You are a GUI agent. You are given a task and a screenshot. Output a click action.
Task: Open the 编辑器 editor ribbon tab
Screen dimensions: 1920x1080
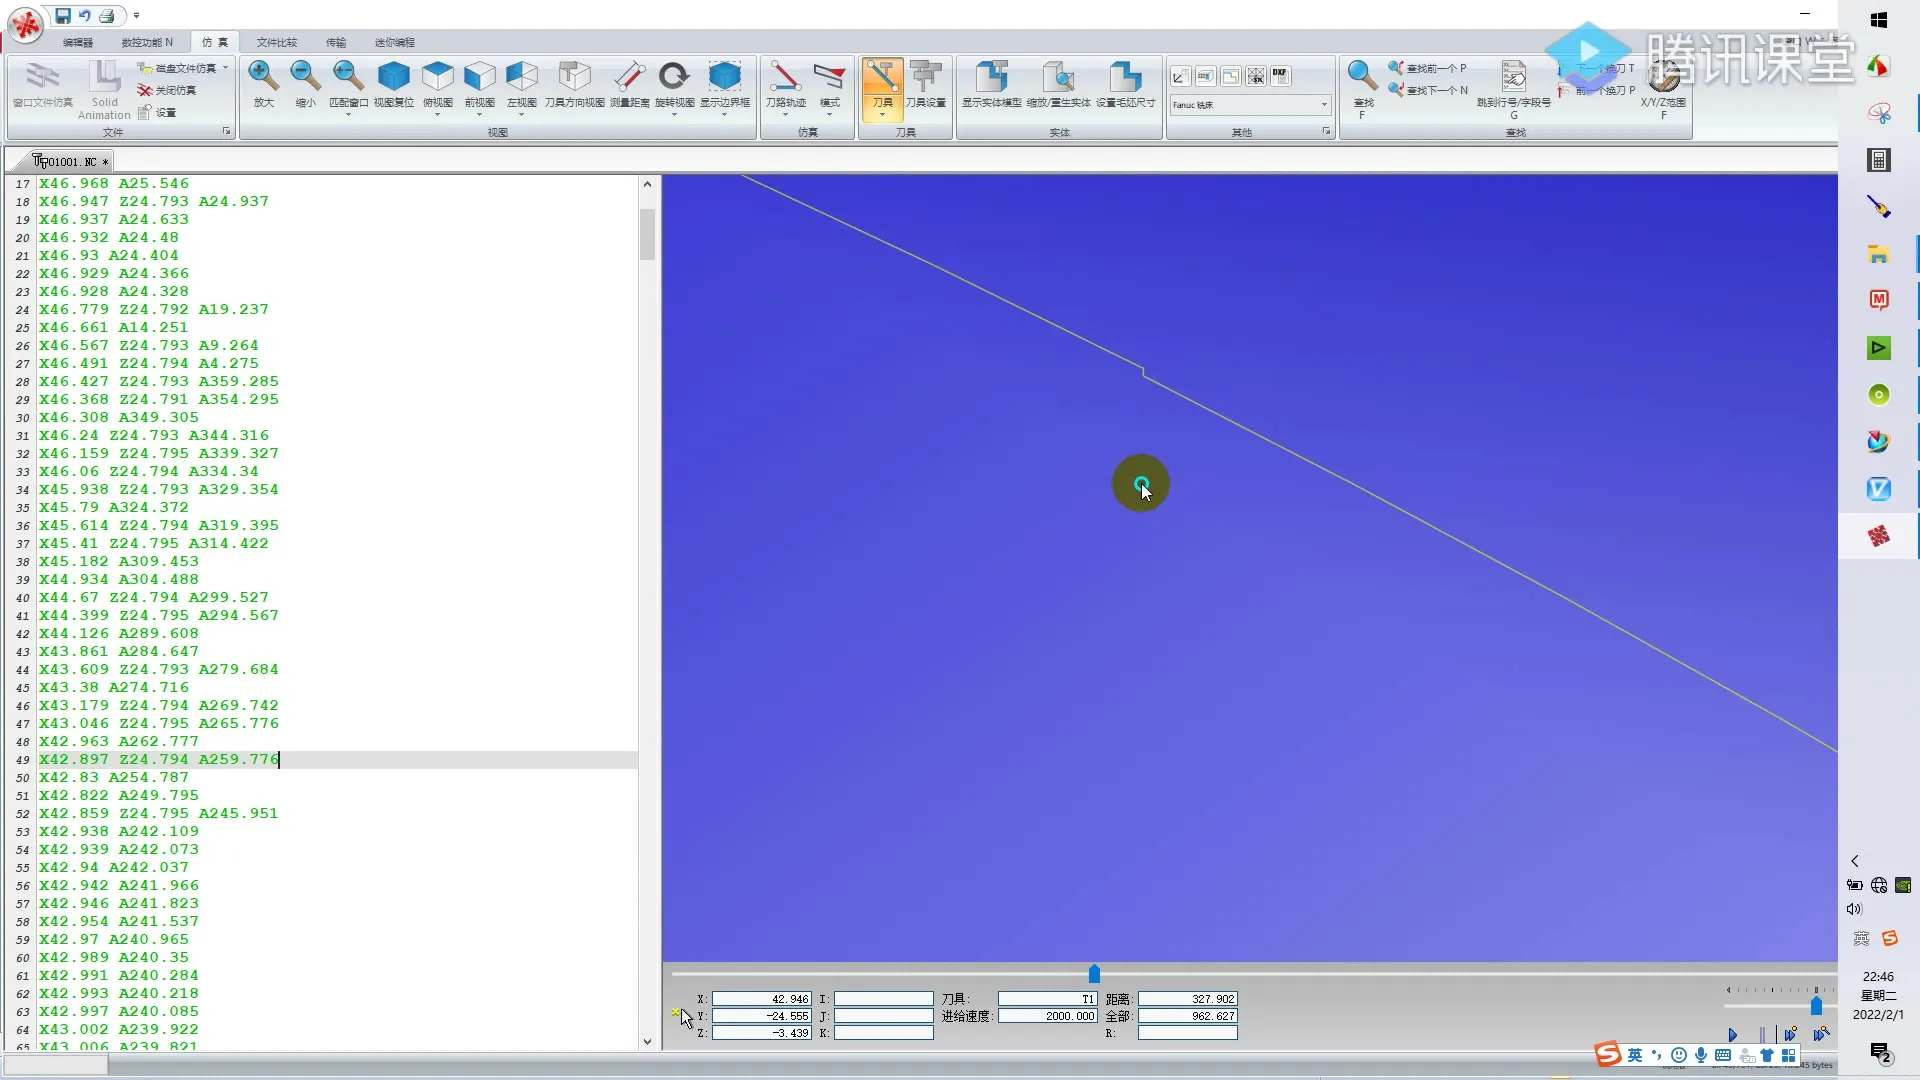[x=77, y=42]
